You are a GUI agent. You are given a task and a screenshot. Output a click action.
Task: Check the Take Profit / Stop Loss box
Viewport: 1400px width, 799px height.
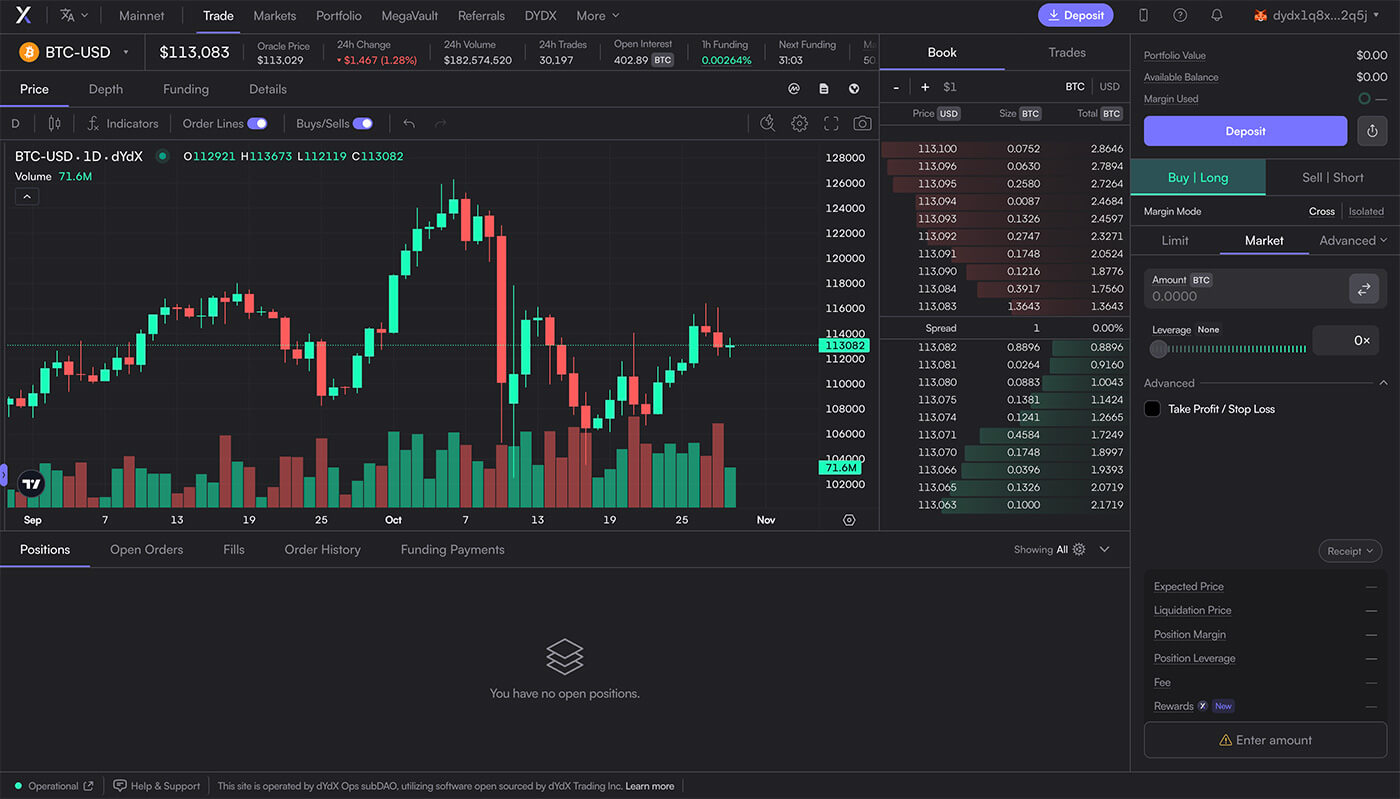point(1152,409)
